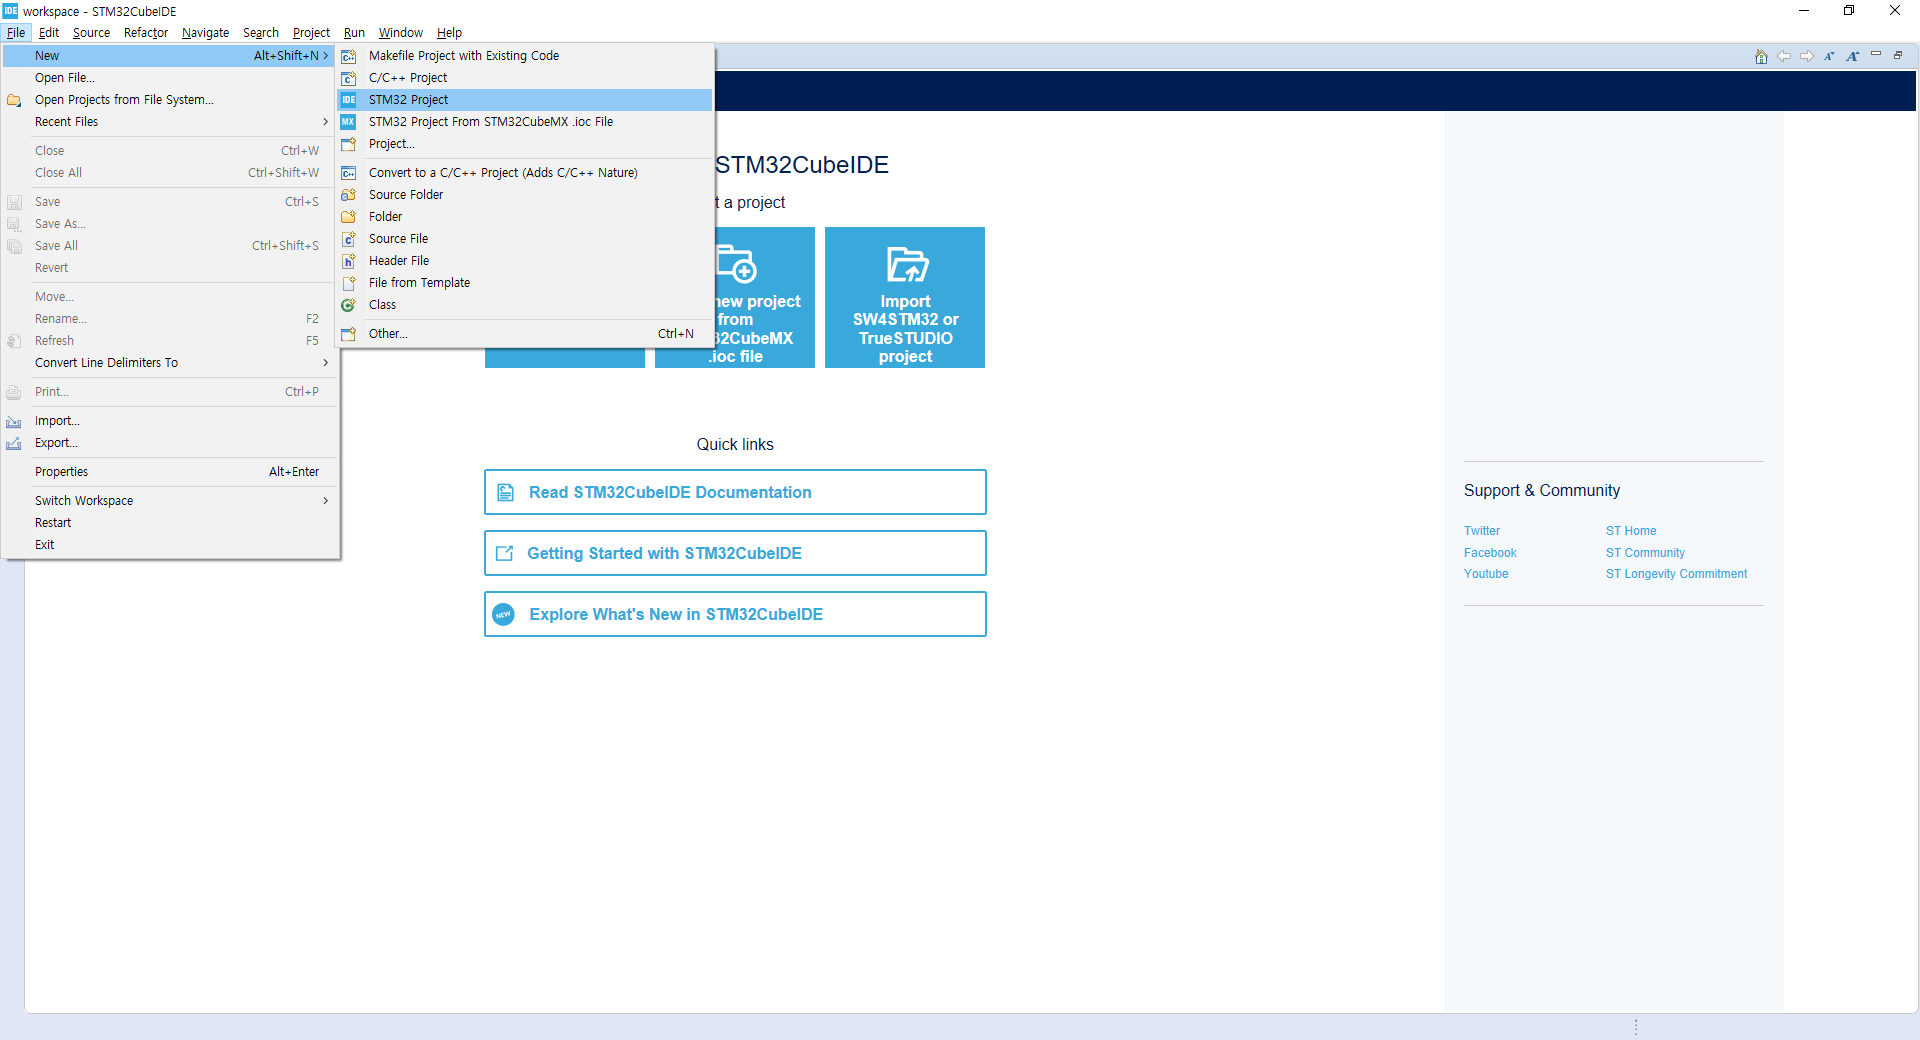Select STM32 Project from New submenu

click(408, 100)
